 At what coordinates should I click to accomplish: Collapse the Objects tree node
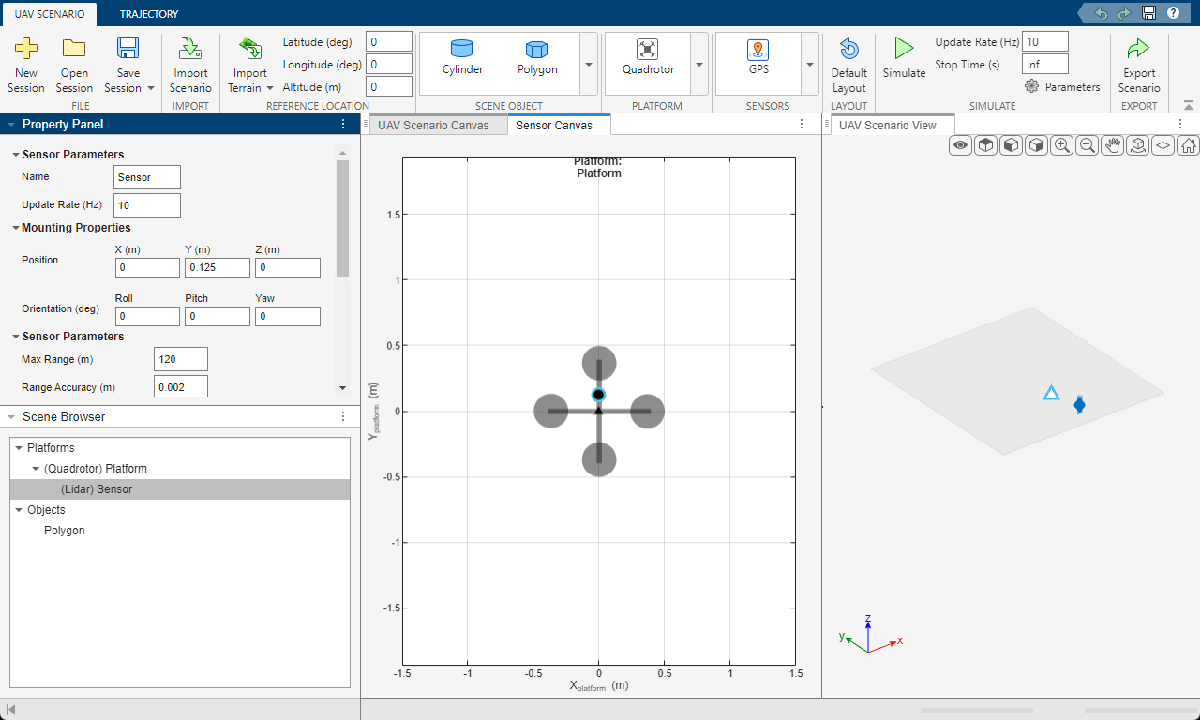click(18, 510)
